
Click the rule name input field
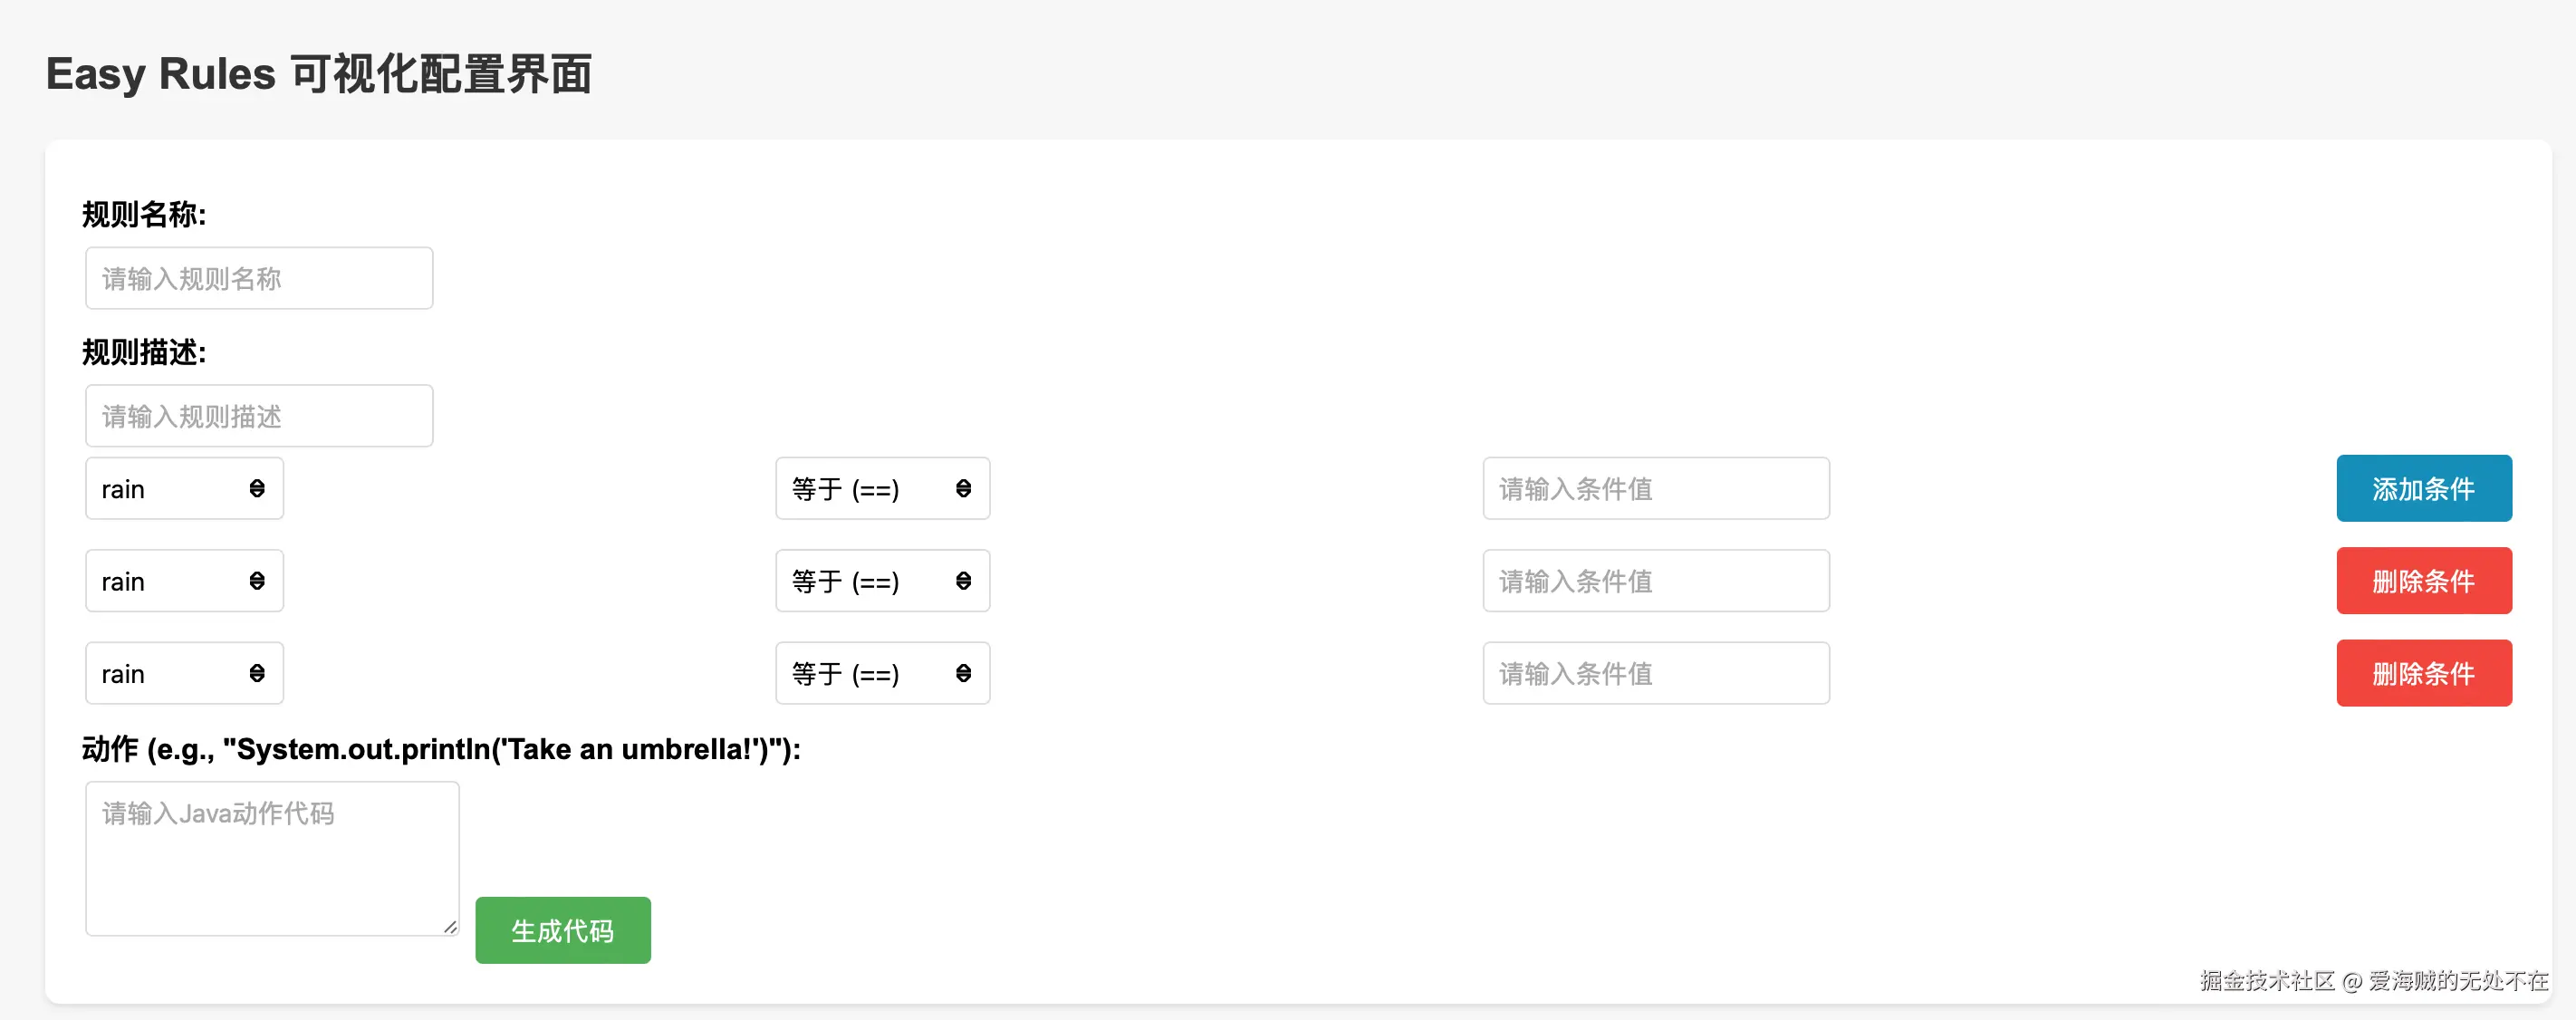[259, 278]
